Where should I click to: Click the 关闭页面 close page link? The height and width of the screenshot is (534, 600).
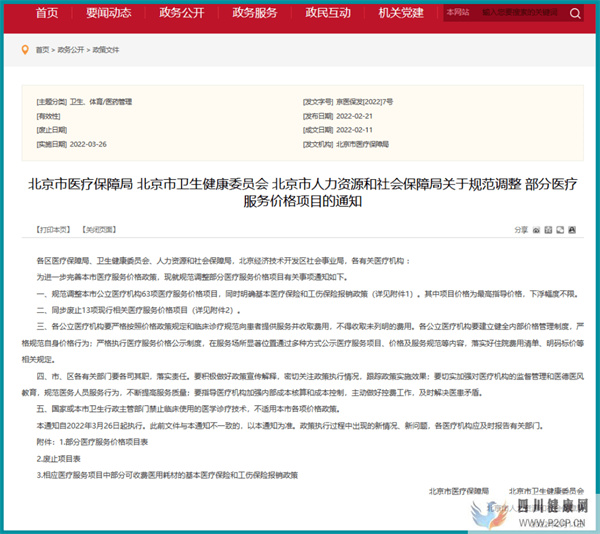[99, 230]
